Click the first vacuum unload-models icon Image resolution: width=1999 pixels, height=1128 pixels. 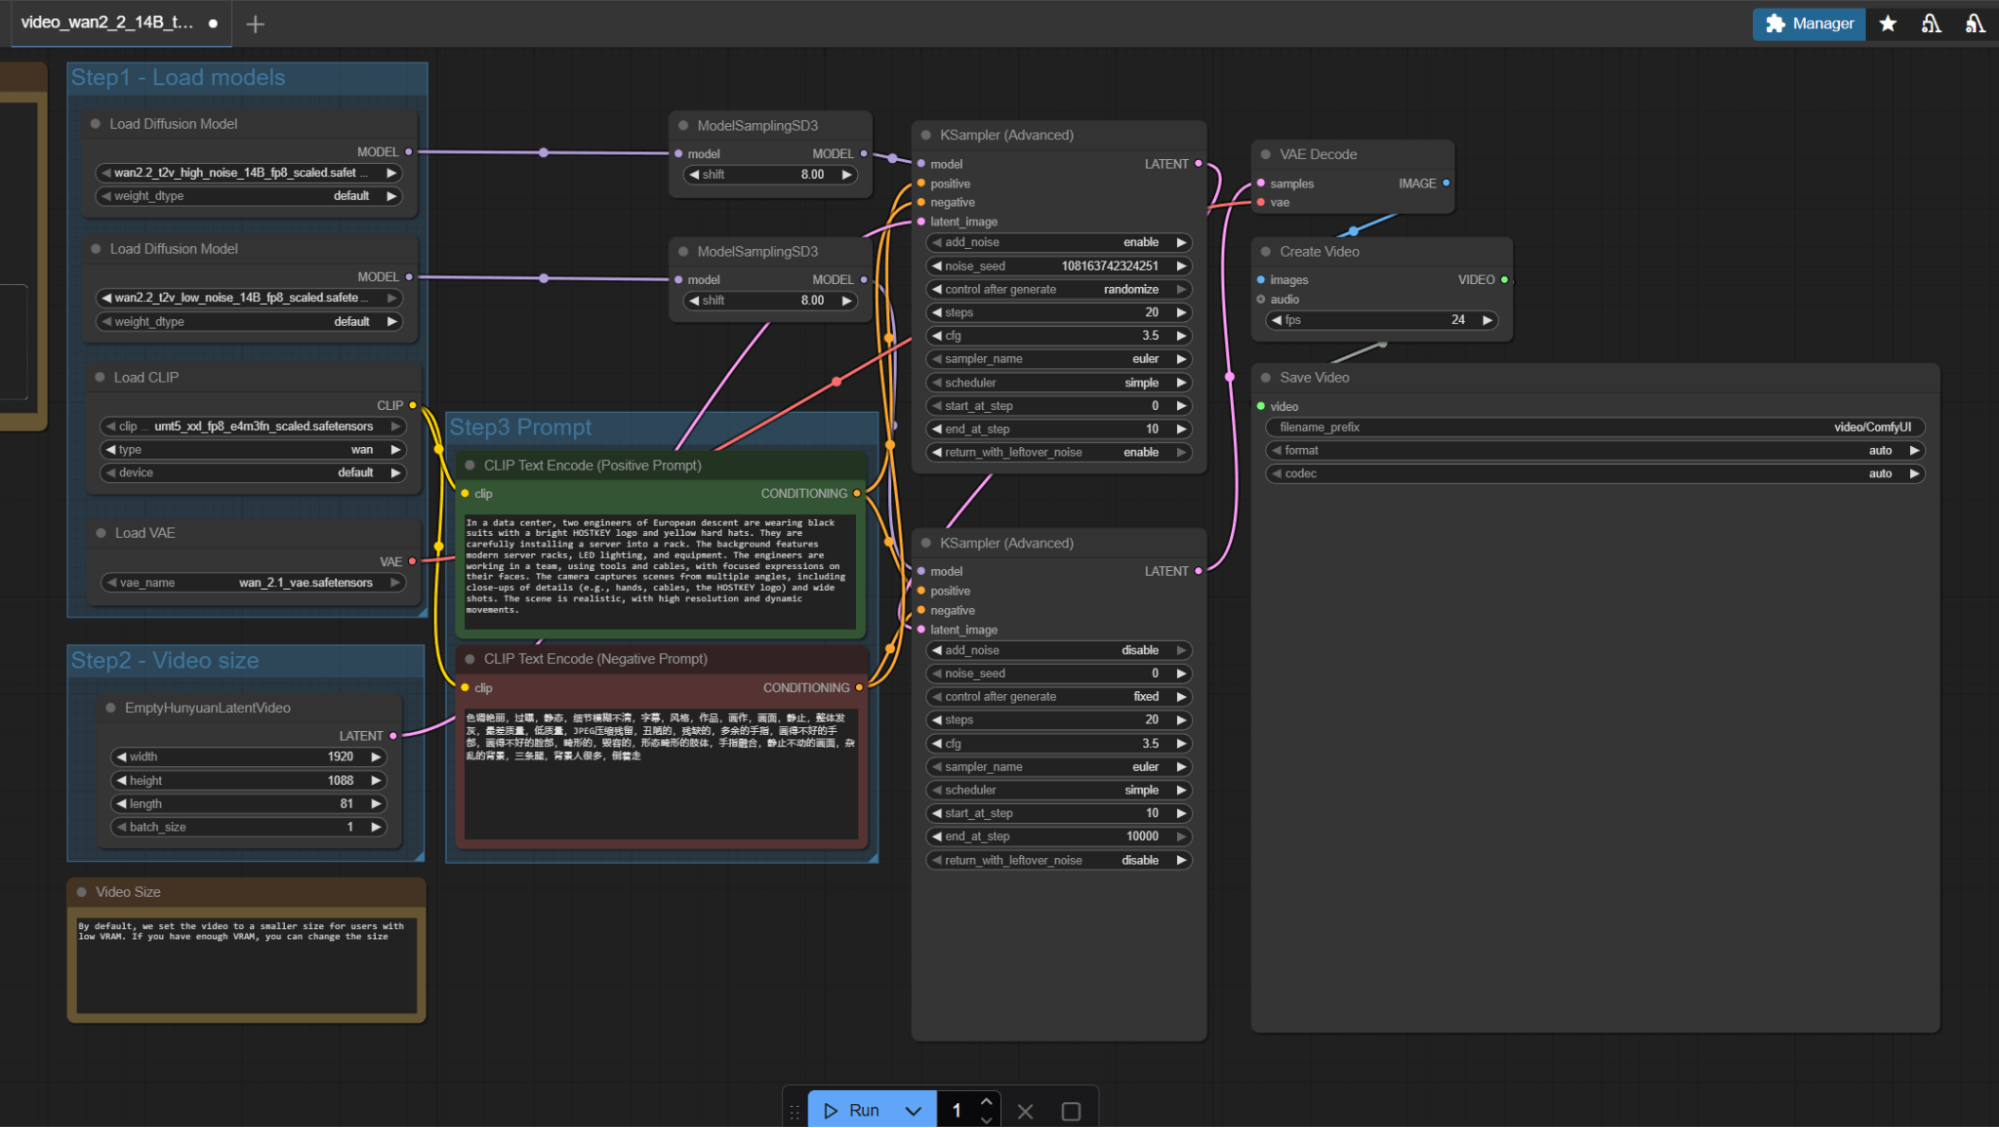(x=1931, y=23)
